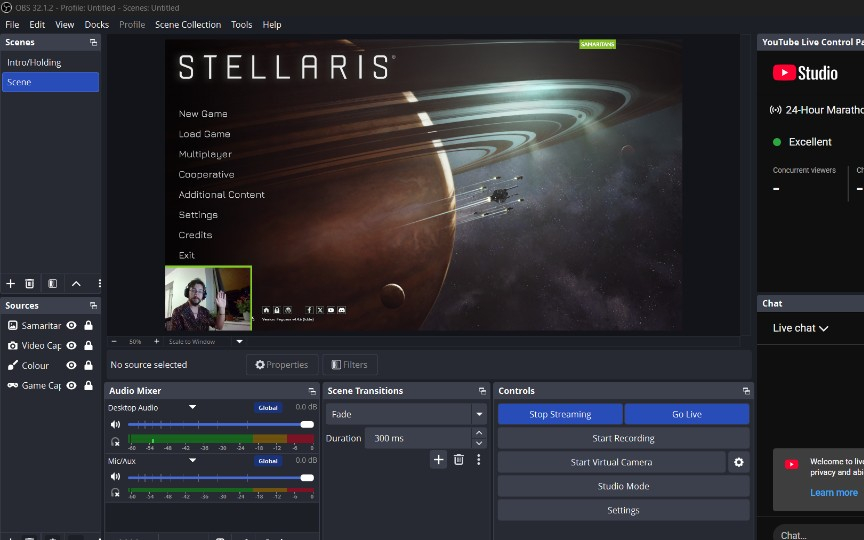Unlock the Colour source
The width and height of the screenshot is (864, 540).
point(88,365)
